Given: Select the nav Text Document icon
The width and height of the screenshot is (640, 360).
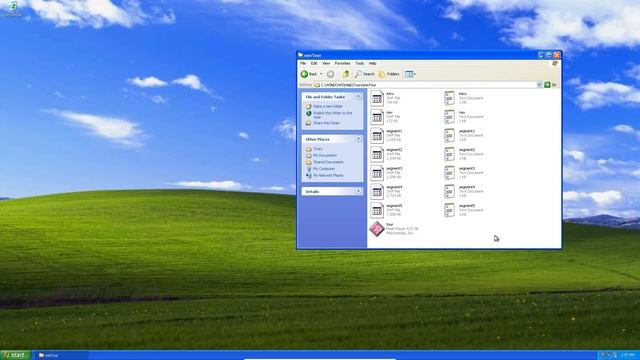Looking at the screenshot, I should click(x=449, y=117).
